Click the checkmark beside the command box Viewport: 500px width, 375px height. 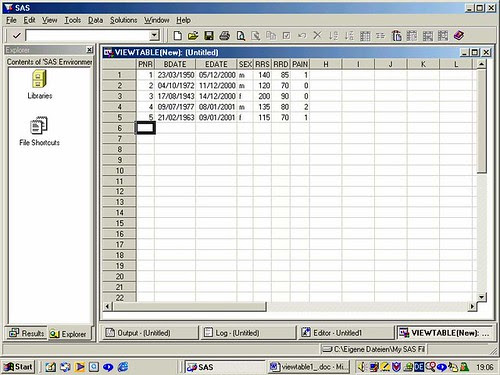(16, 35)
